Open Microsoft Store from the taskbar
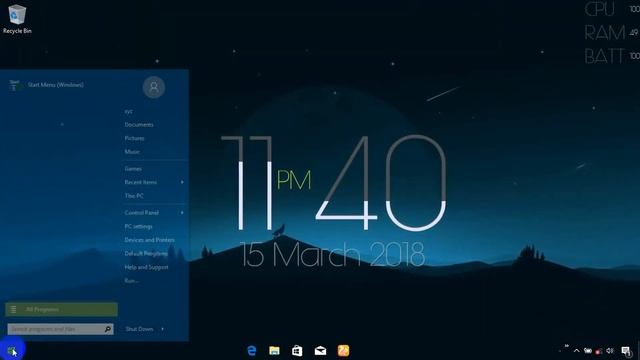The width and height of the screenshot is (640, 360). (297, 351)
